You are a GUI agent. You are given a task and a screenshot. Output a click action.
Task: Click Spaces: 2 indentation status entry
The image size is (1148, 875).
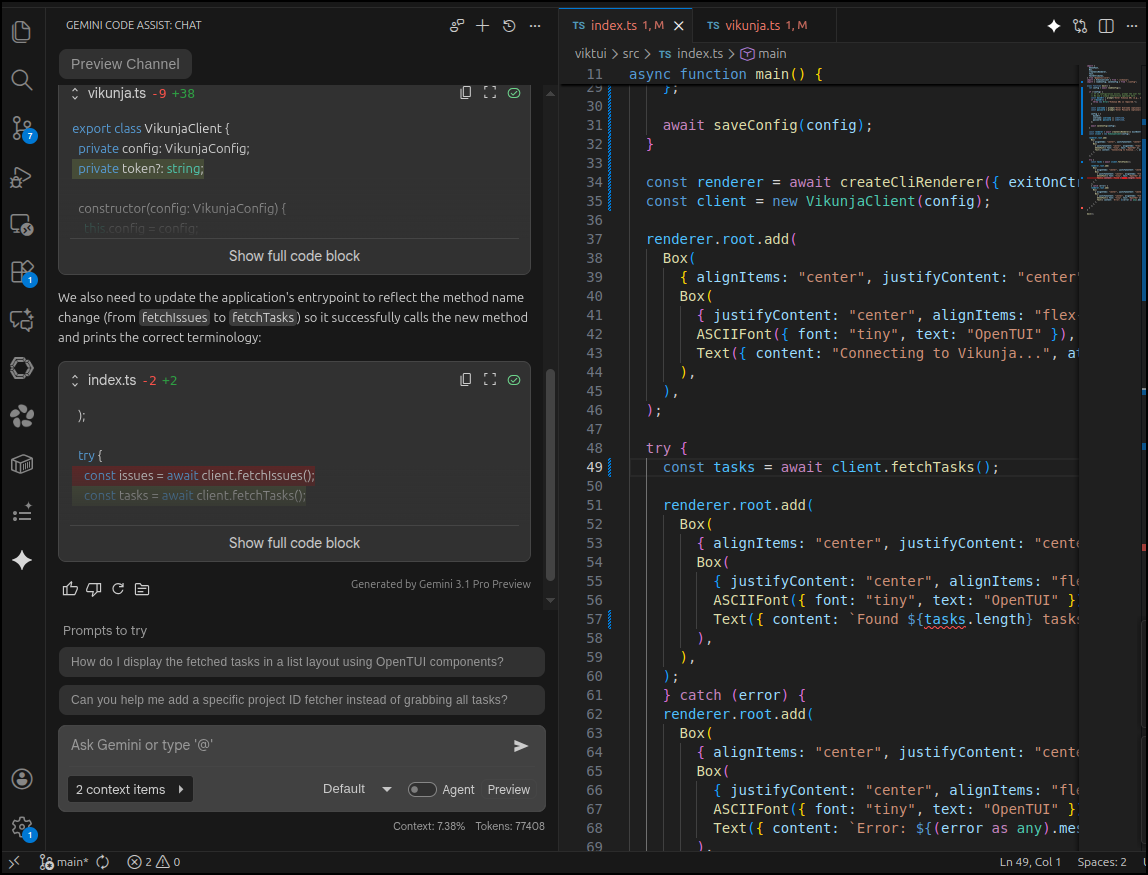[1102, 862]
